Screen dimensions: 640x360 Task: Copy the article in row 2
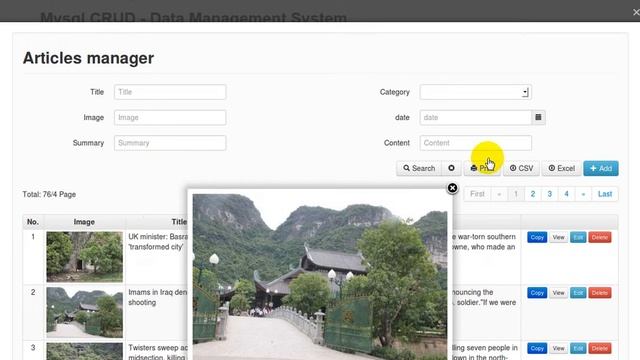(537, 293)
